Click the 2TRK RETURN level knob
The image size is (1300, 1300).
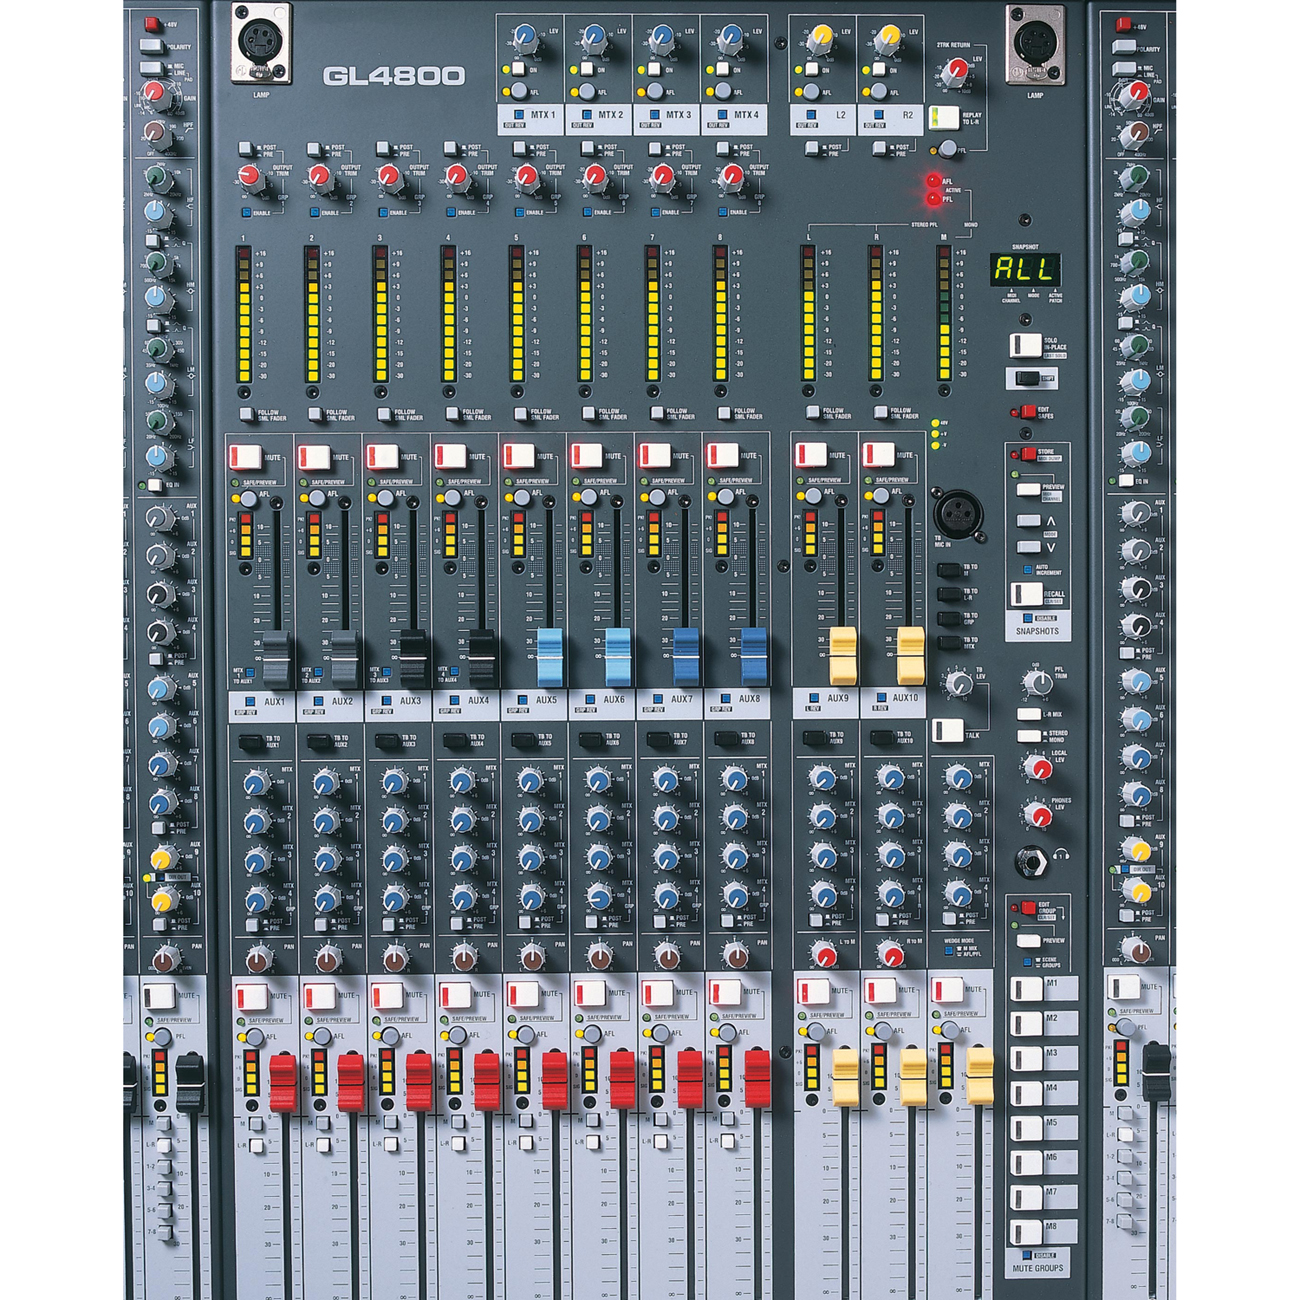click(955, 70)
